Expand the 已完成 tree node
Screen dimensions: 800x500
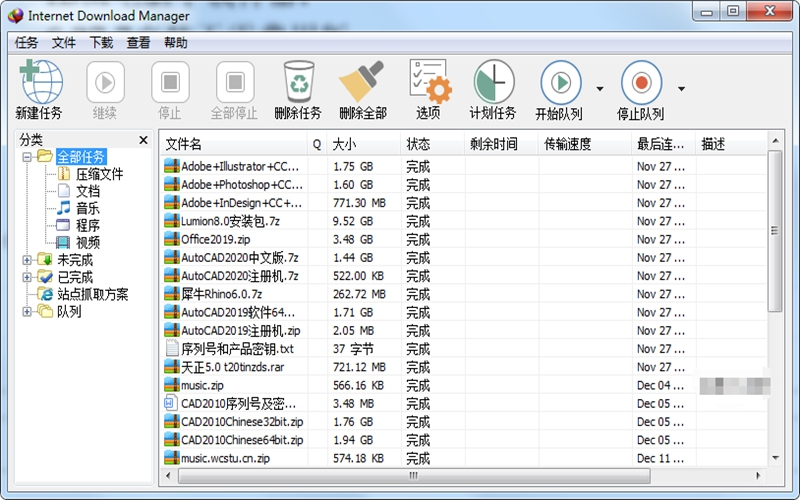click(x=27, y=277)
